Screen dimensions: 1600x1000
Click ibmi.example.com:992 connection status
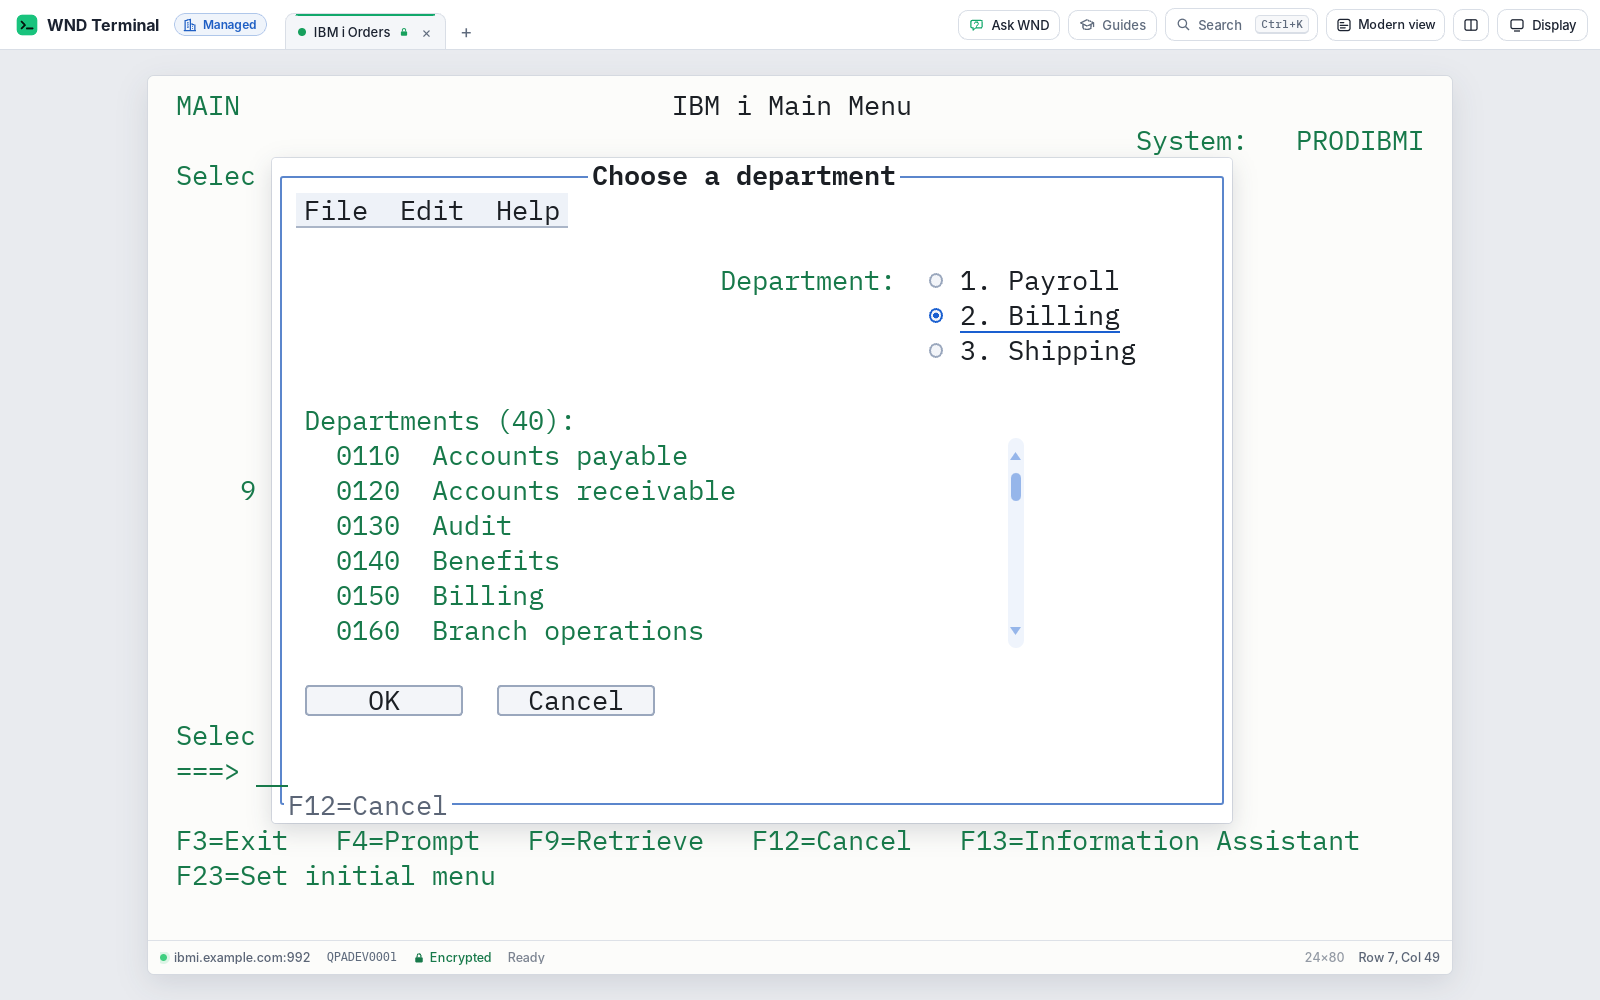point(235,958)
